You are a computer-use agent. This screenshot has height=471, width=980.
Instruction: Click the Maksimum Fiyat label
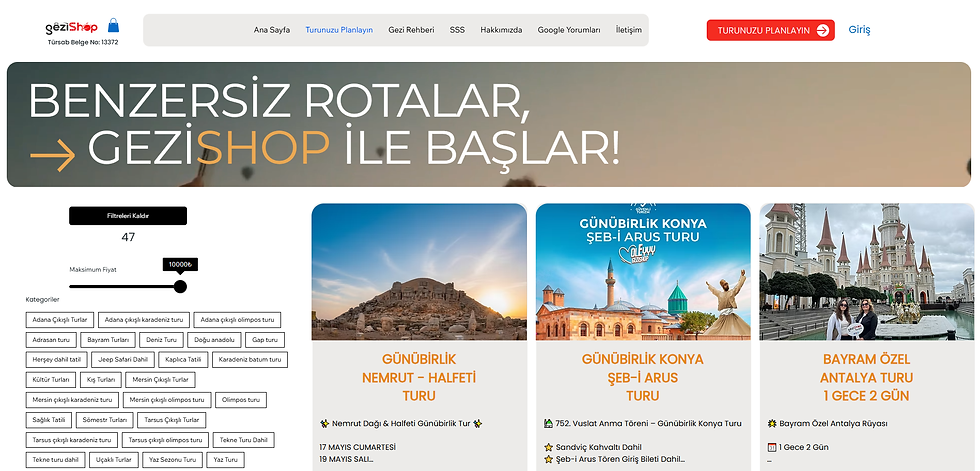(x=92, y=270)
